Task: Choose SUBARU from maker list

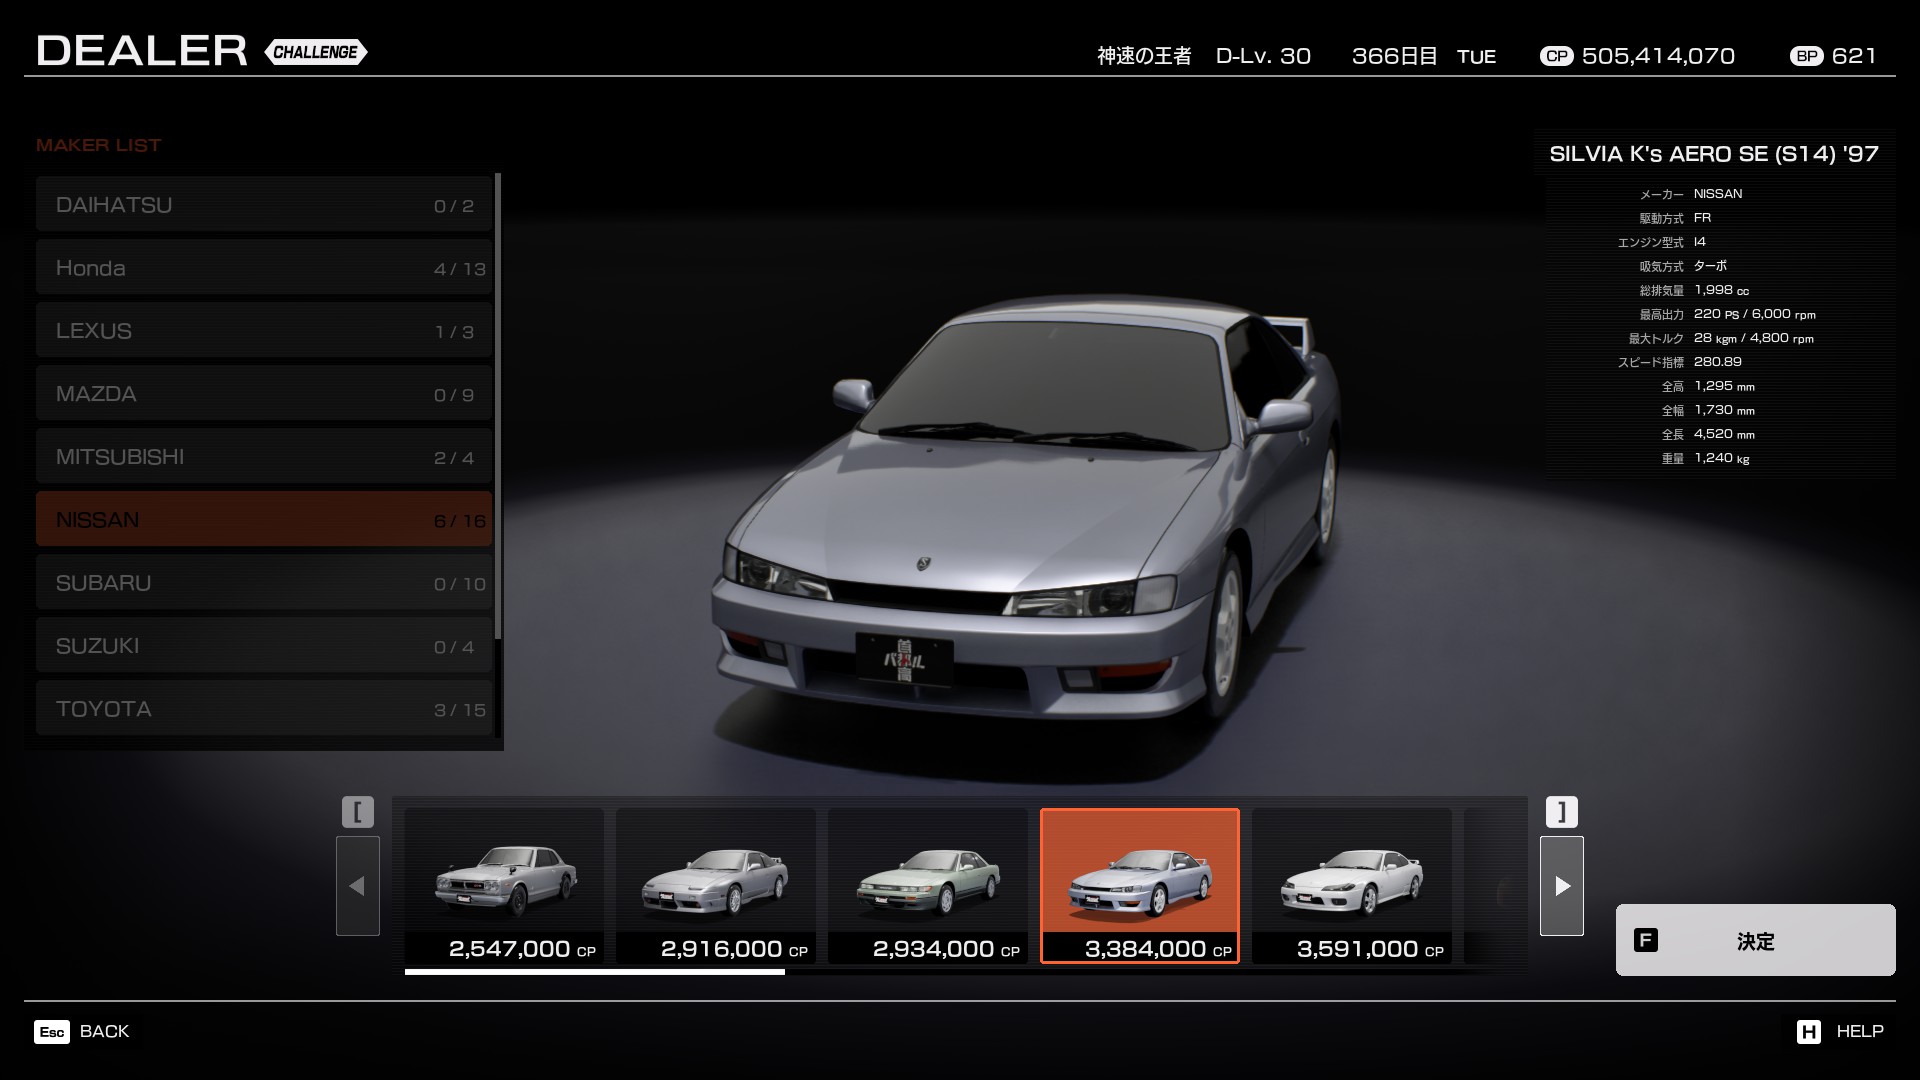Action: pyautogui.click(x=264, y=583)
